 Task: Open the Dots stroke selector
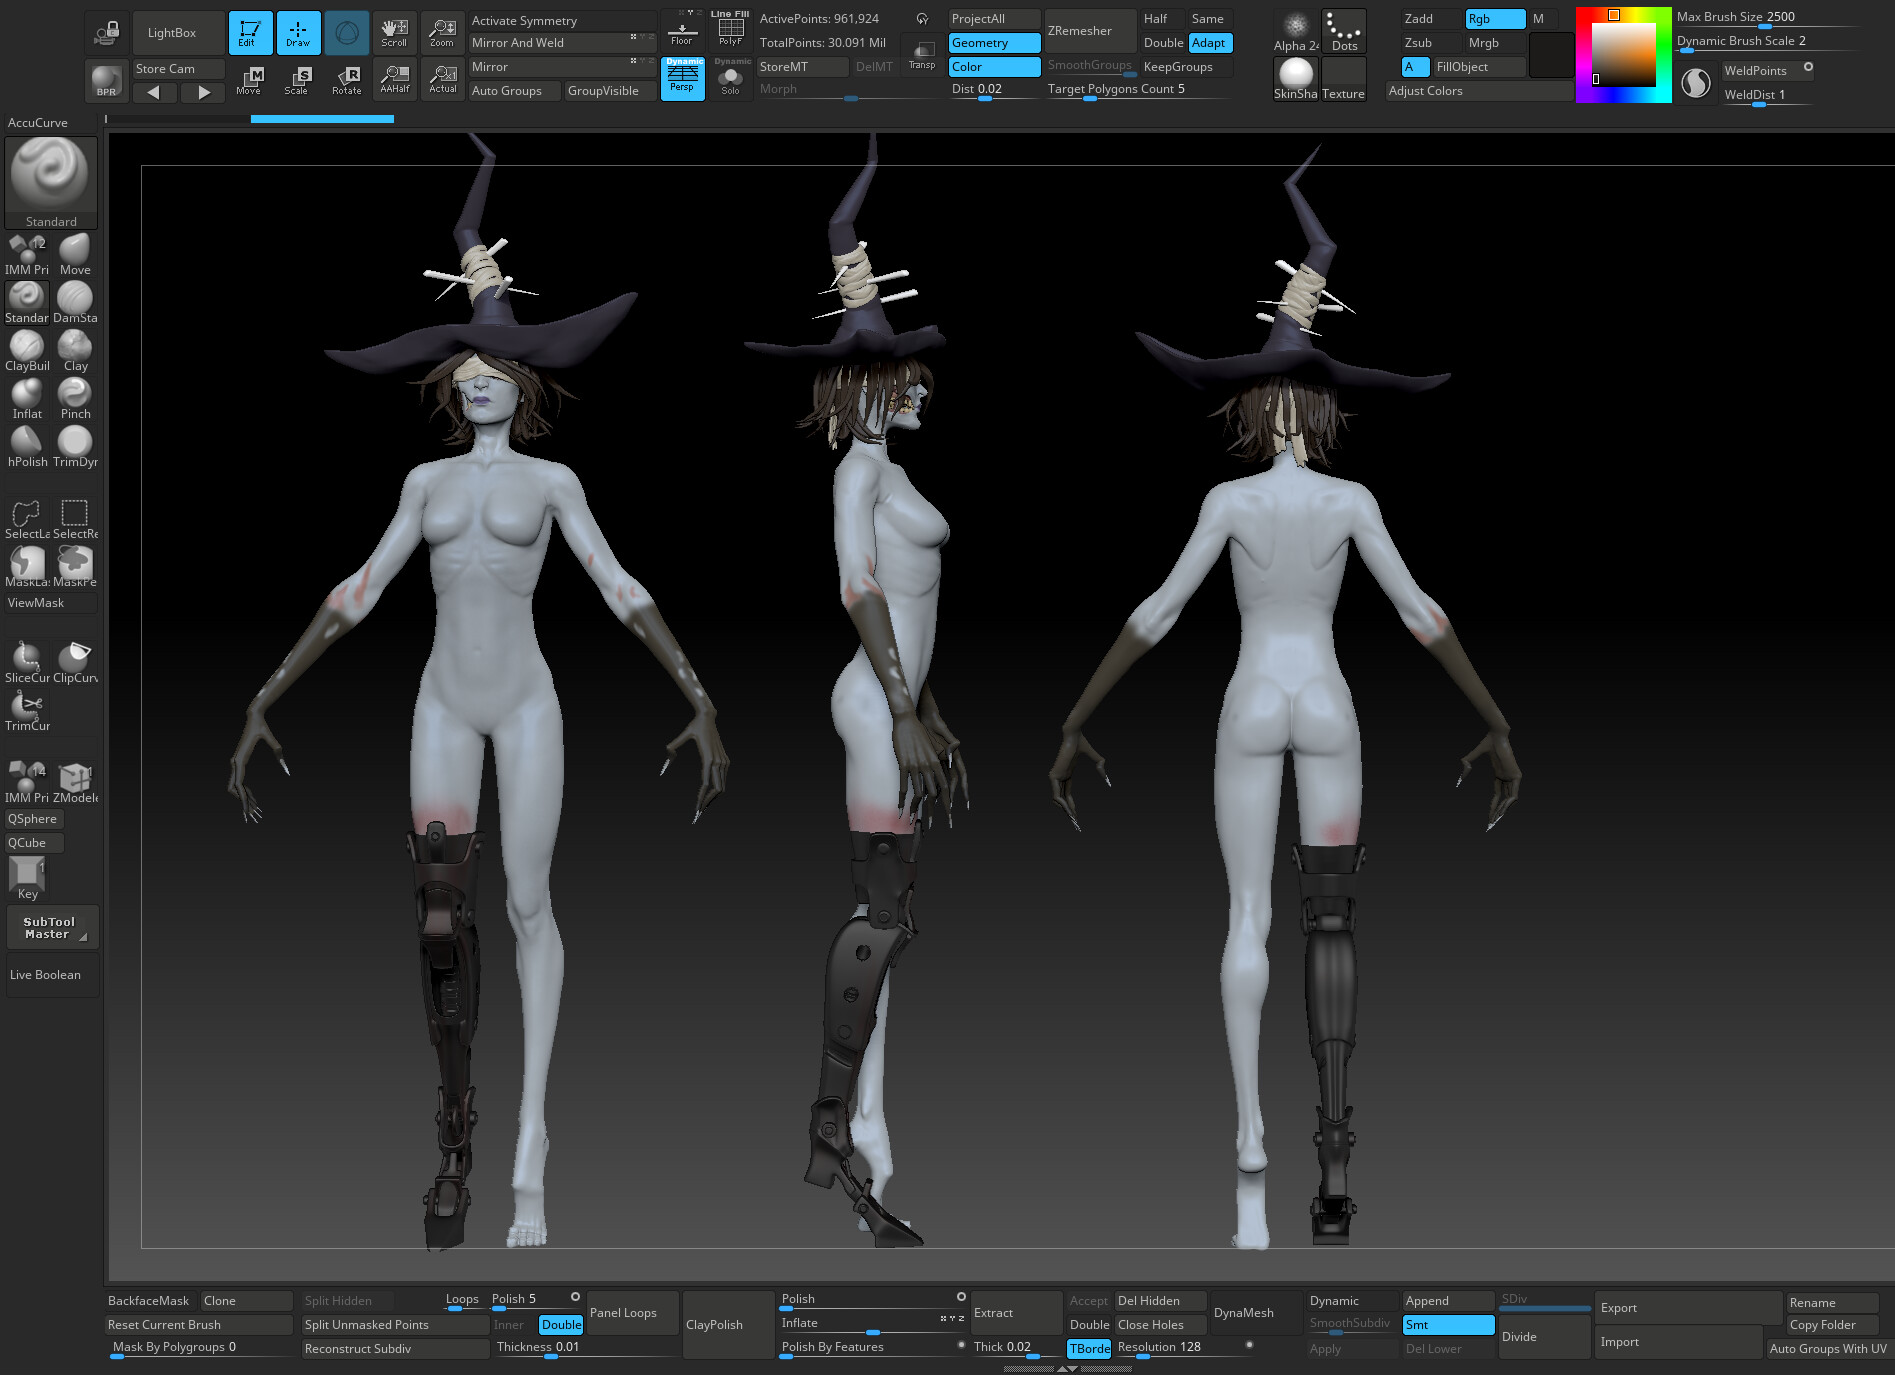pyautogui.click(x=1343, y=30)
